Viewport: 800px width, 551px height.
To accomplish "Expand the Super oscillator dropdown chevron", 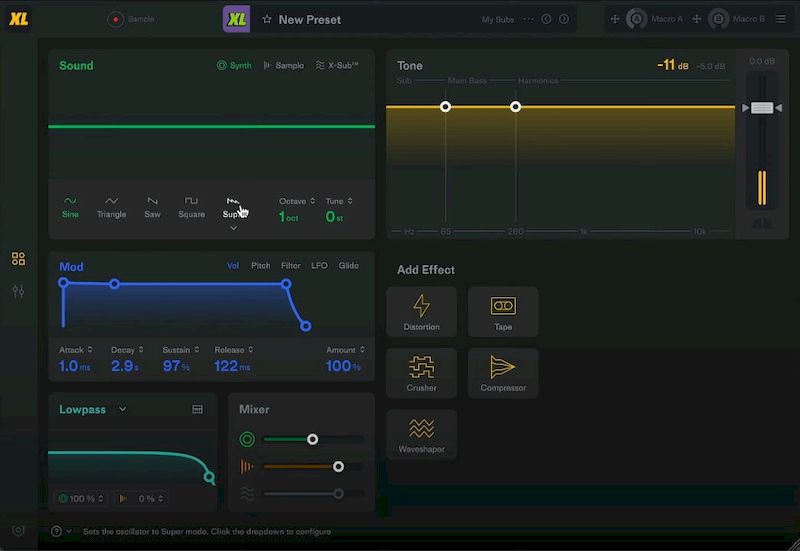I will click(233, 229).
